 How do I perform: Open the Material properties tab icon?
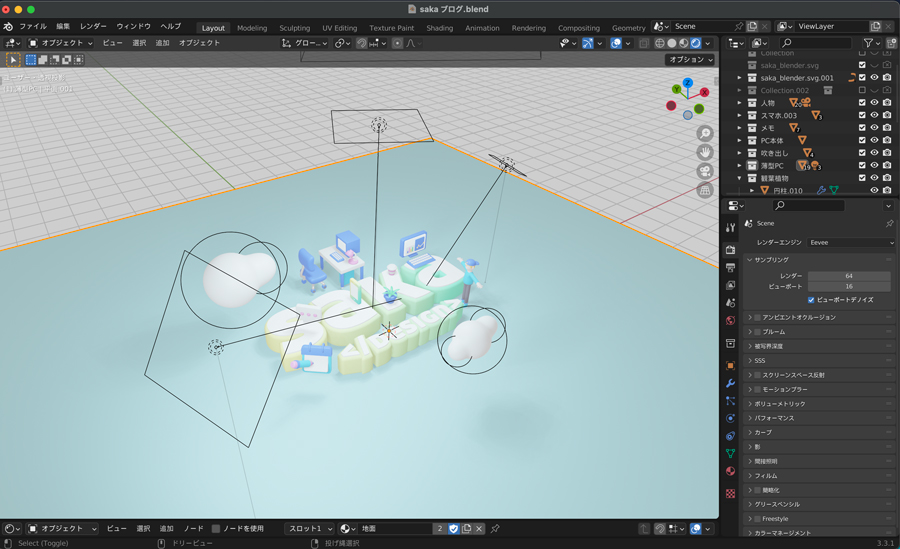(x=730, y=471)
